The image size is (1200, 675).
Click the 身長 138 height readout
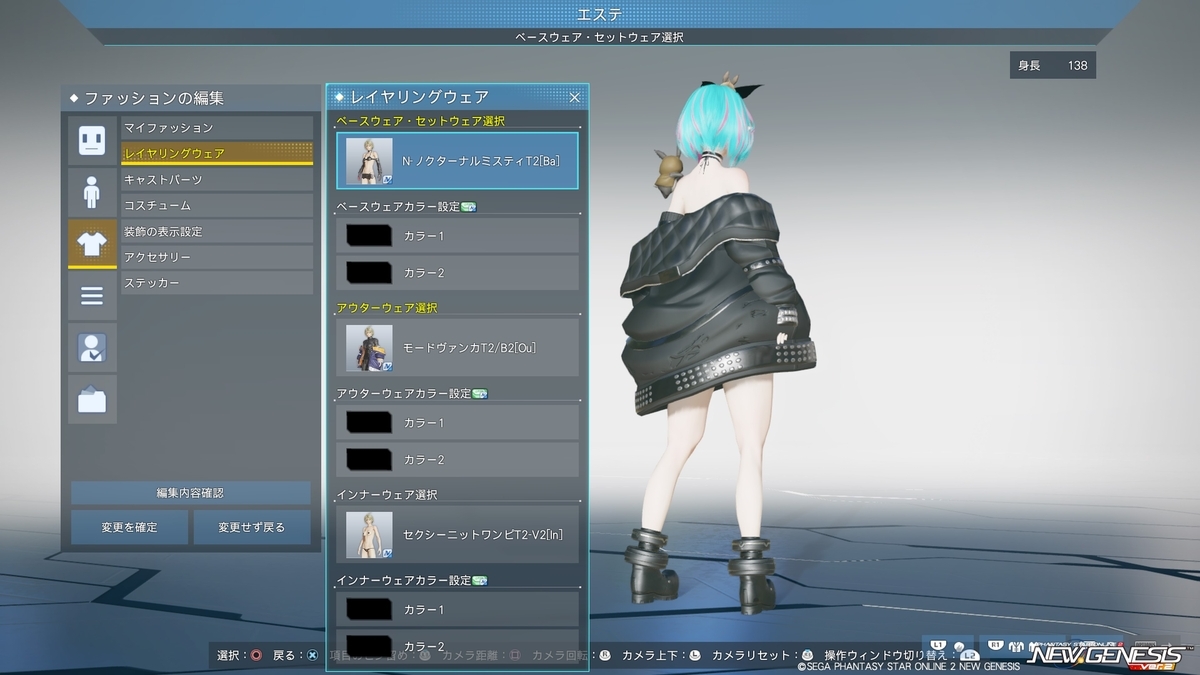1053,66
